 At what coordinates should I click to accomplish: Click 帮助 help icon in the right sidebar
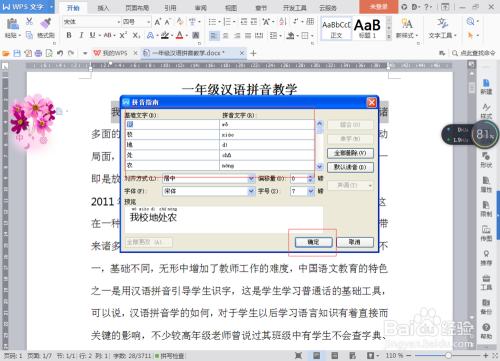[x=486, y=331]
